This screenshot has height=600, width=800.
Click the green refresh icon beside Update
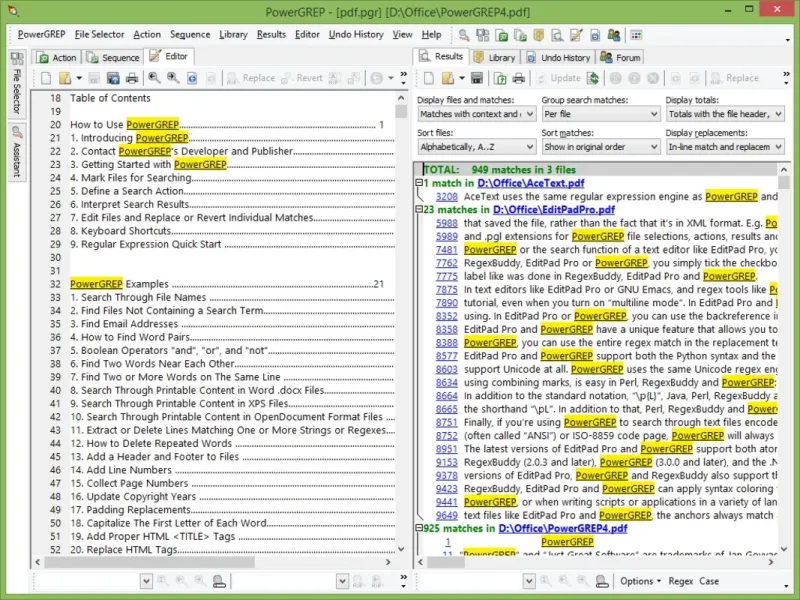(x=593, y=78)
